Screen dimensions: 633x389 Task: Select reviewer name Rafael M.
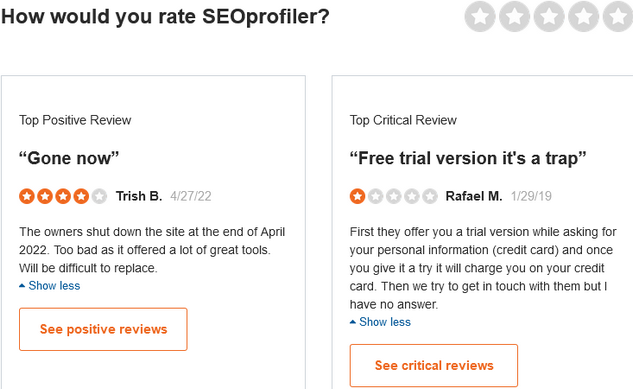[x=474, y=196]
